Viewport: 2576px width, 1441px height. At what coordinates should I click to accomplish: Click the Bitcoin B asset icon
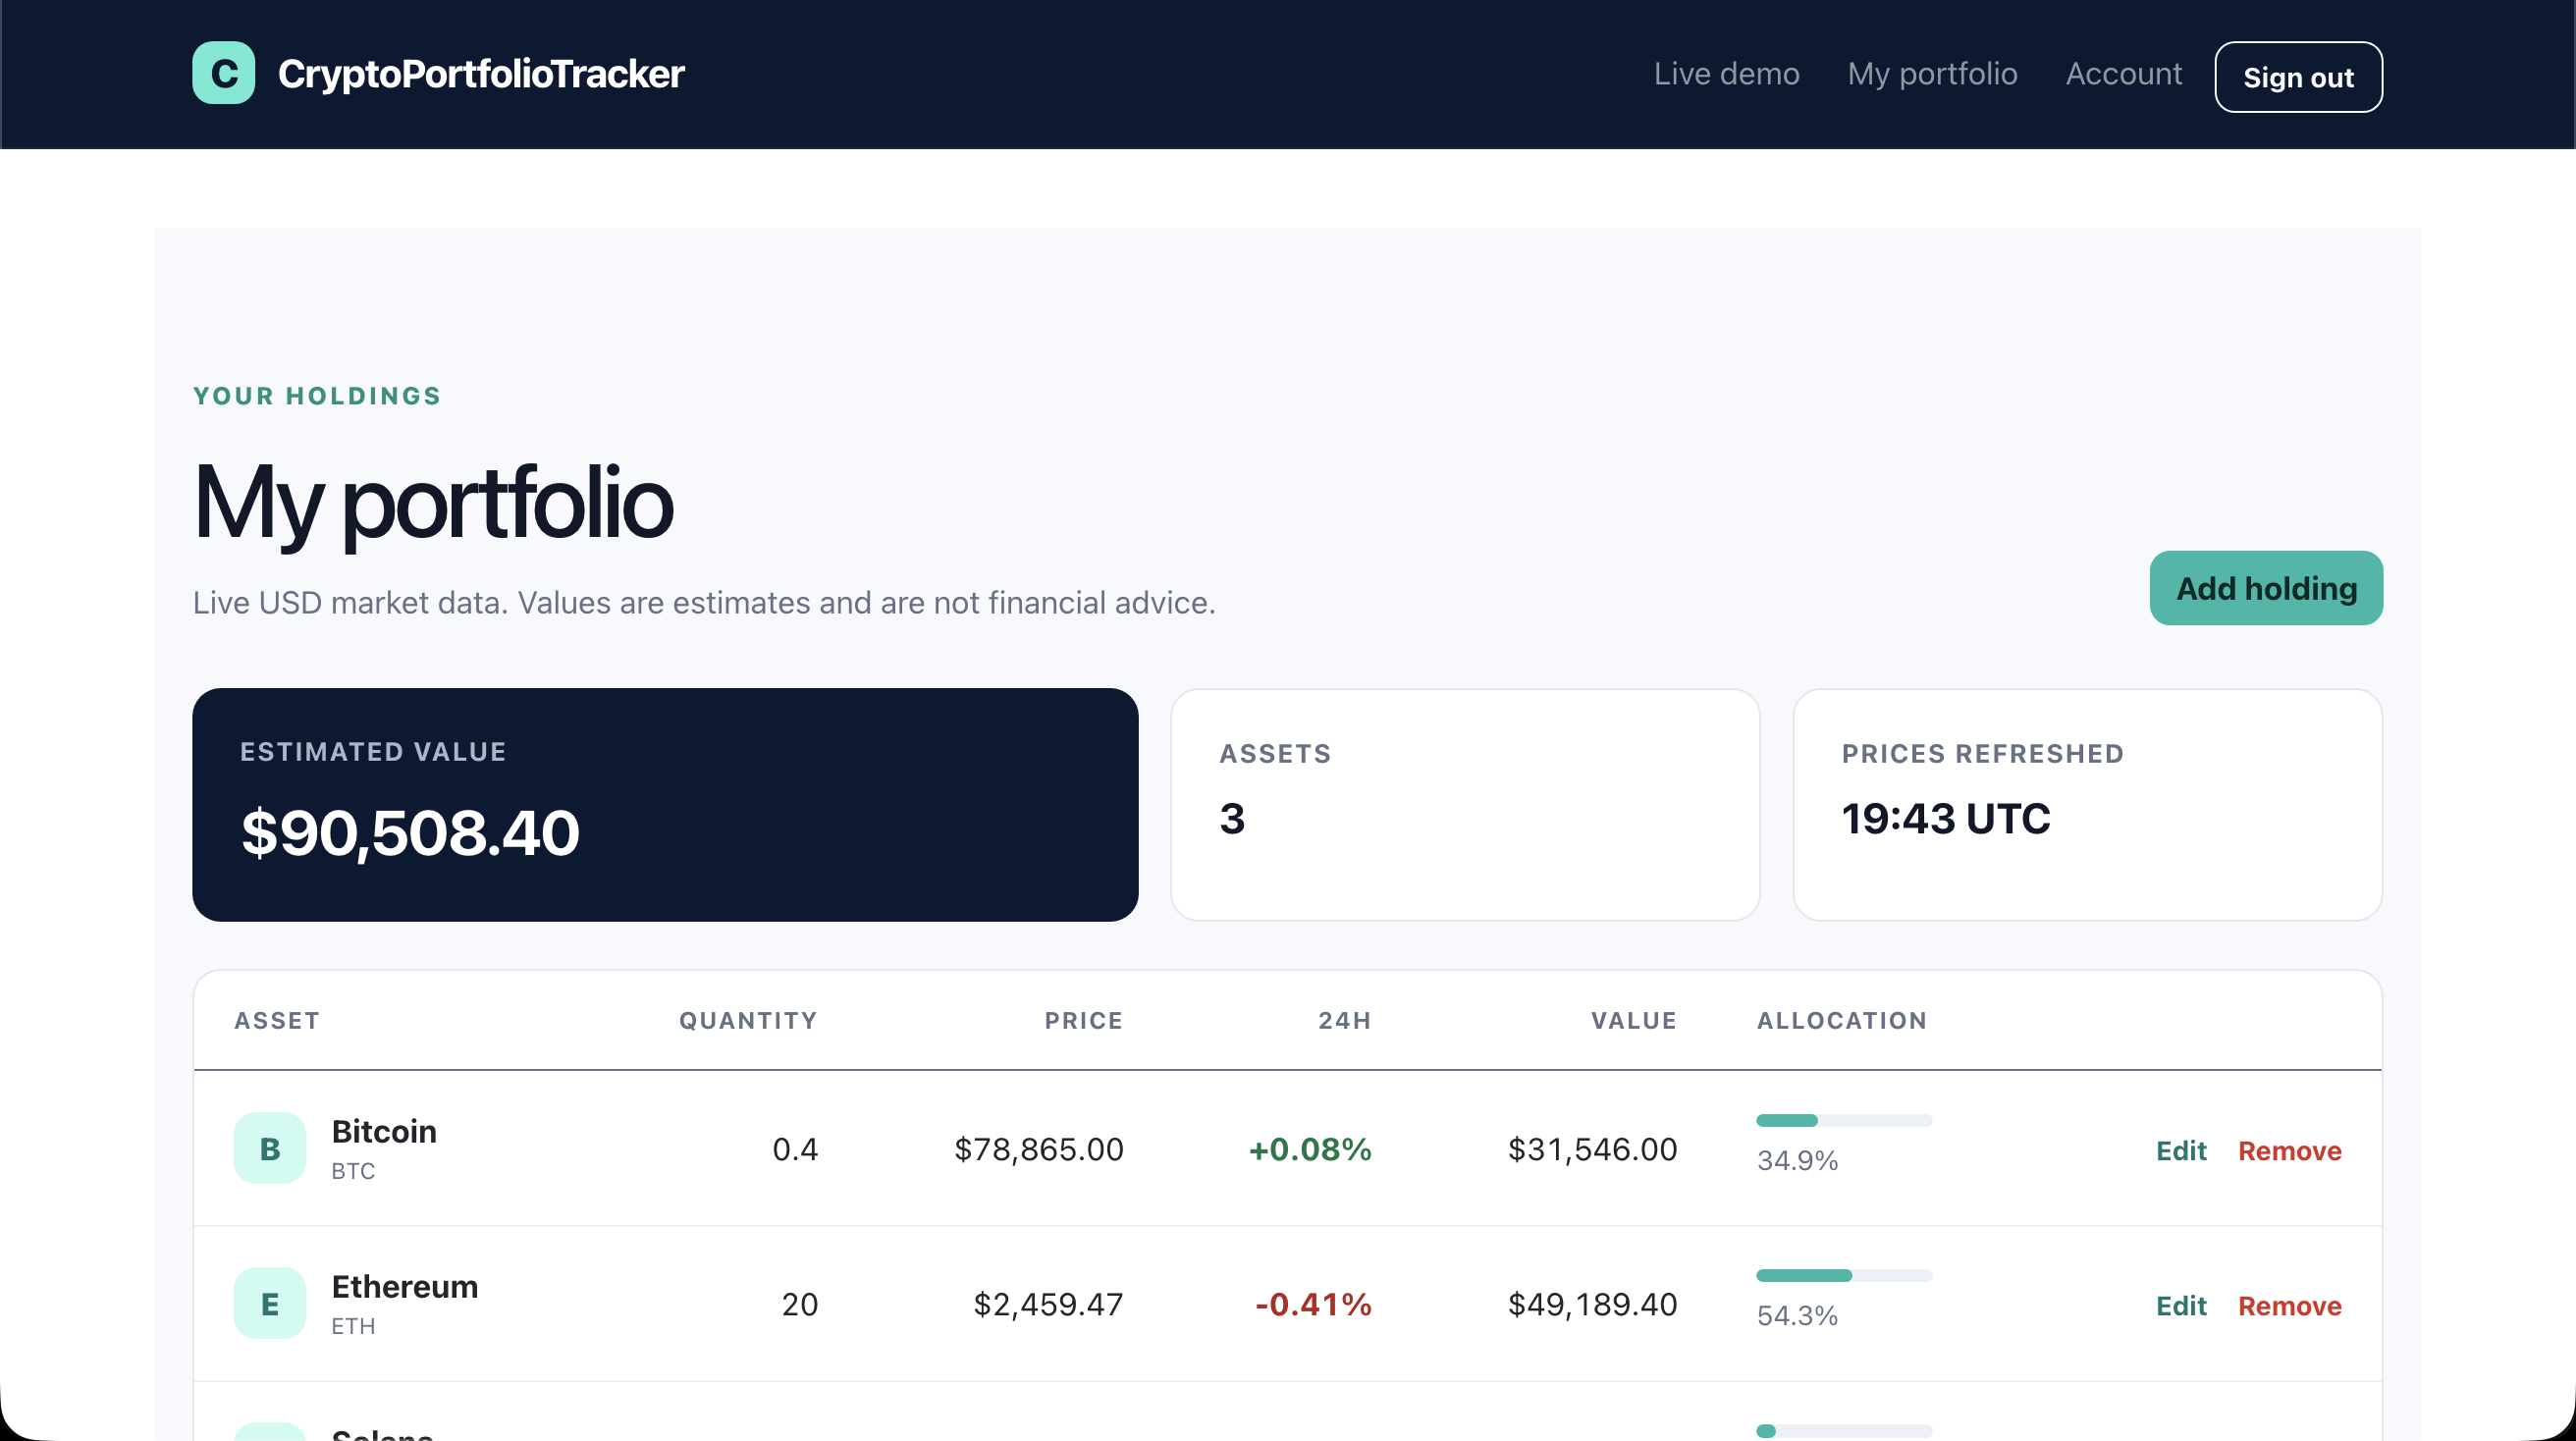click(x=269, y=1148)
